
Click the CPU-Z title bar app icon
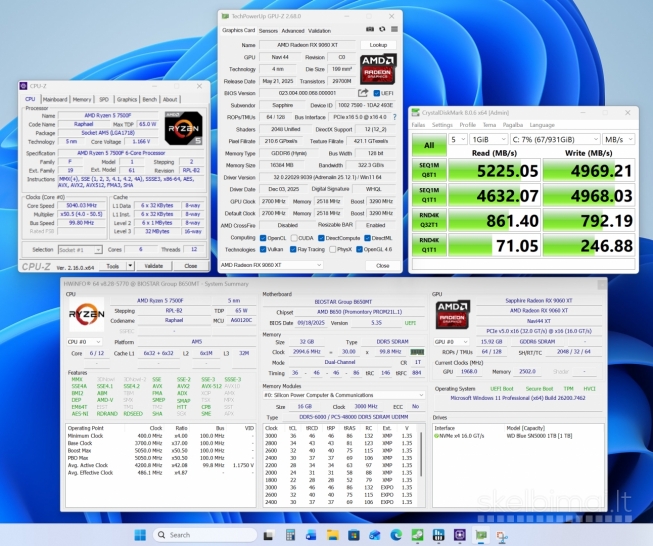[23, 86]
